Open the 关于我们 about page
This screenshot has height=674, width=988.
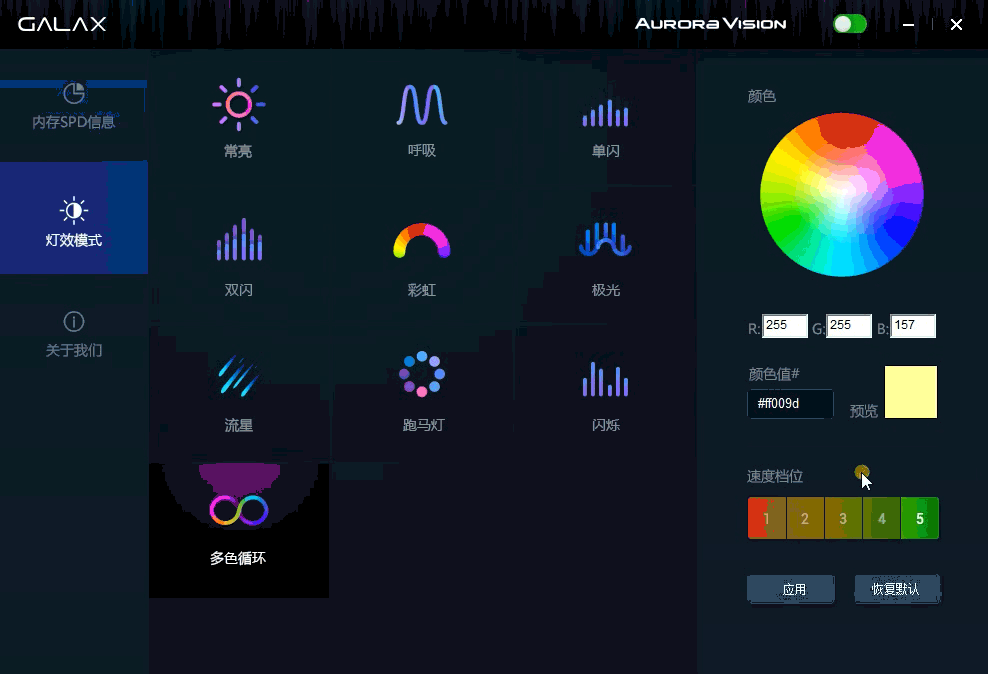click(73, 333)
